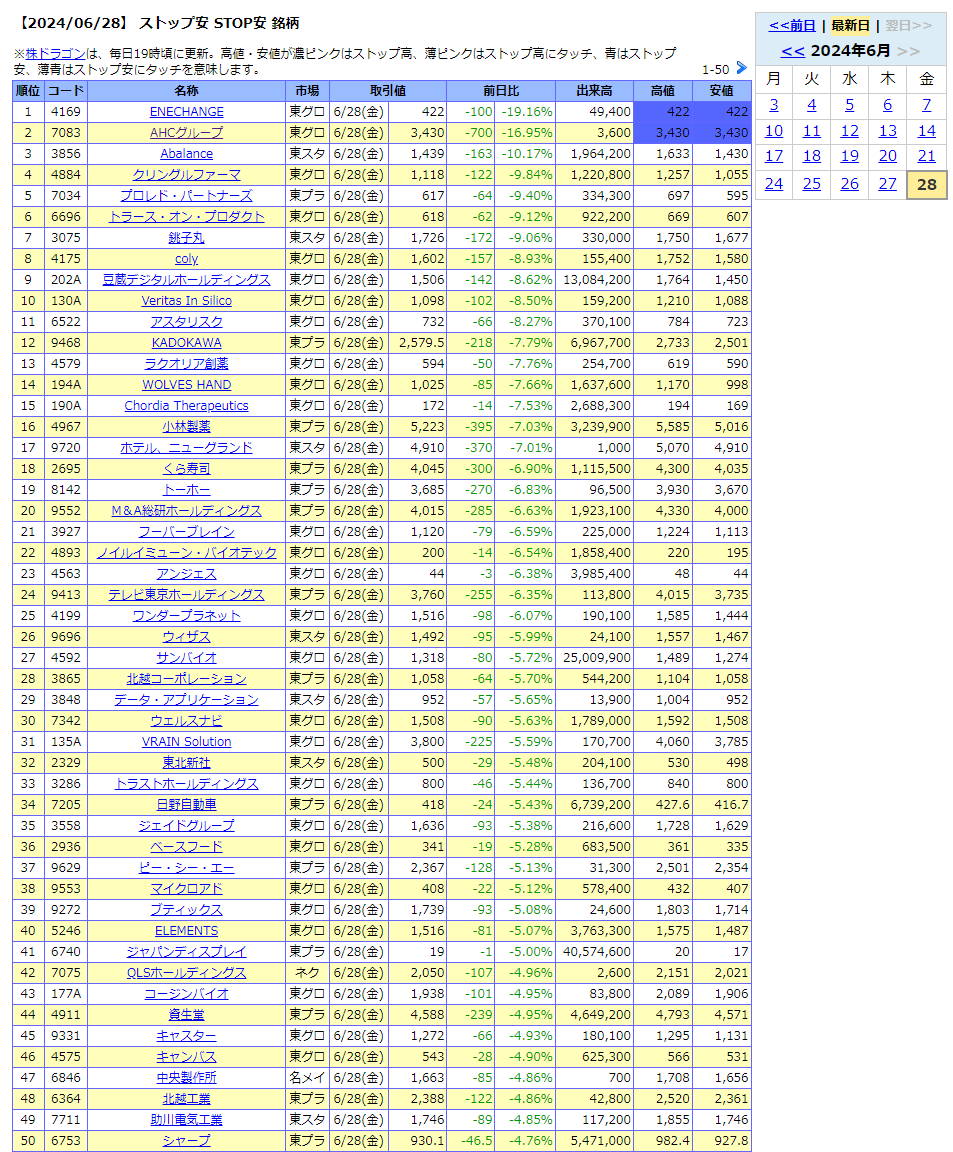953x1152 pixels.
Task: Click stock code 4169
Action: (65, 112)
